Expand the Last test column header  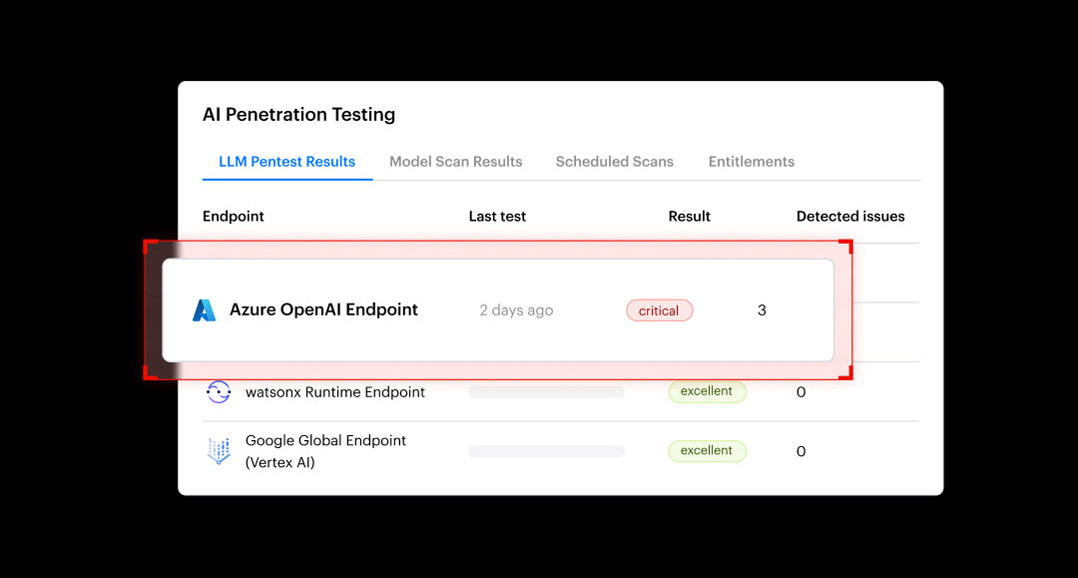[x=497, y=216]
